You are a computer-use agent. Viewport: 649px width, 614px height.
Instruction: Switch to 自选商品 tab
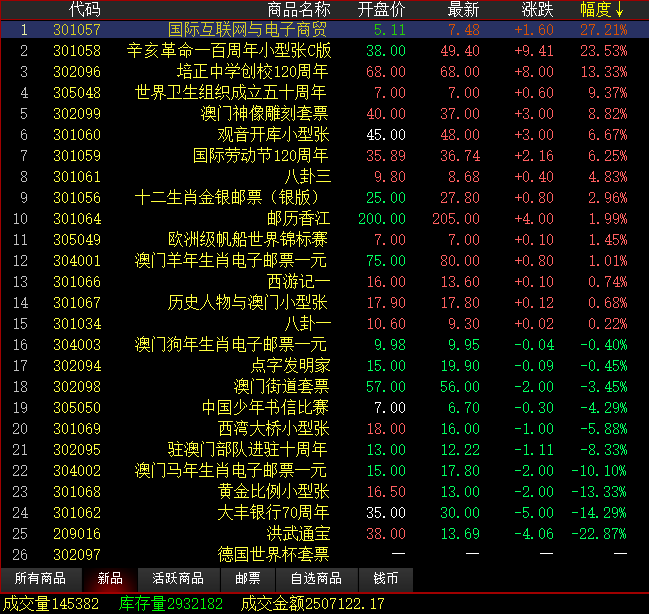click(316, 578)
